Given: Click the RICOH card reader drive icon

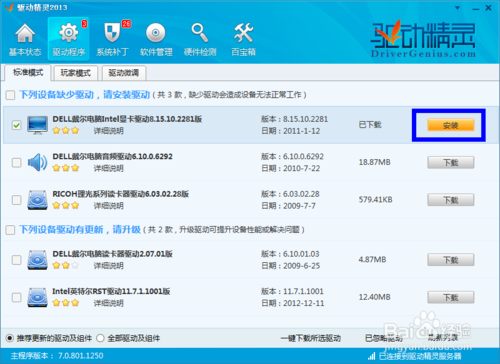Looking at the screenshot, I should pos(37,200).
